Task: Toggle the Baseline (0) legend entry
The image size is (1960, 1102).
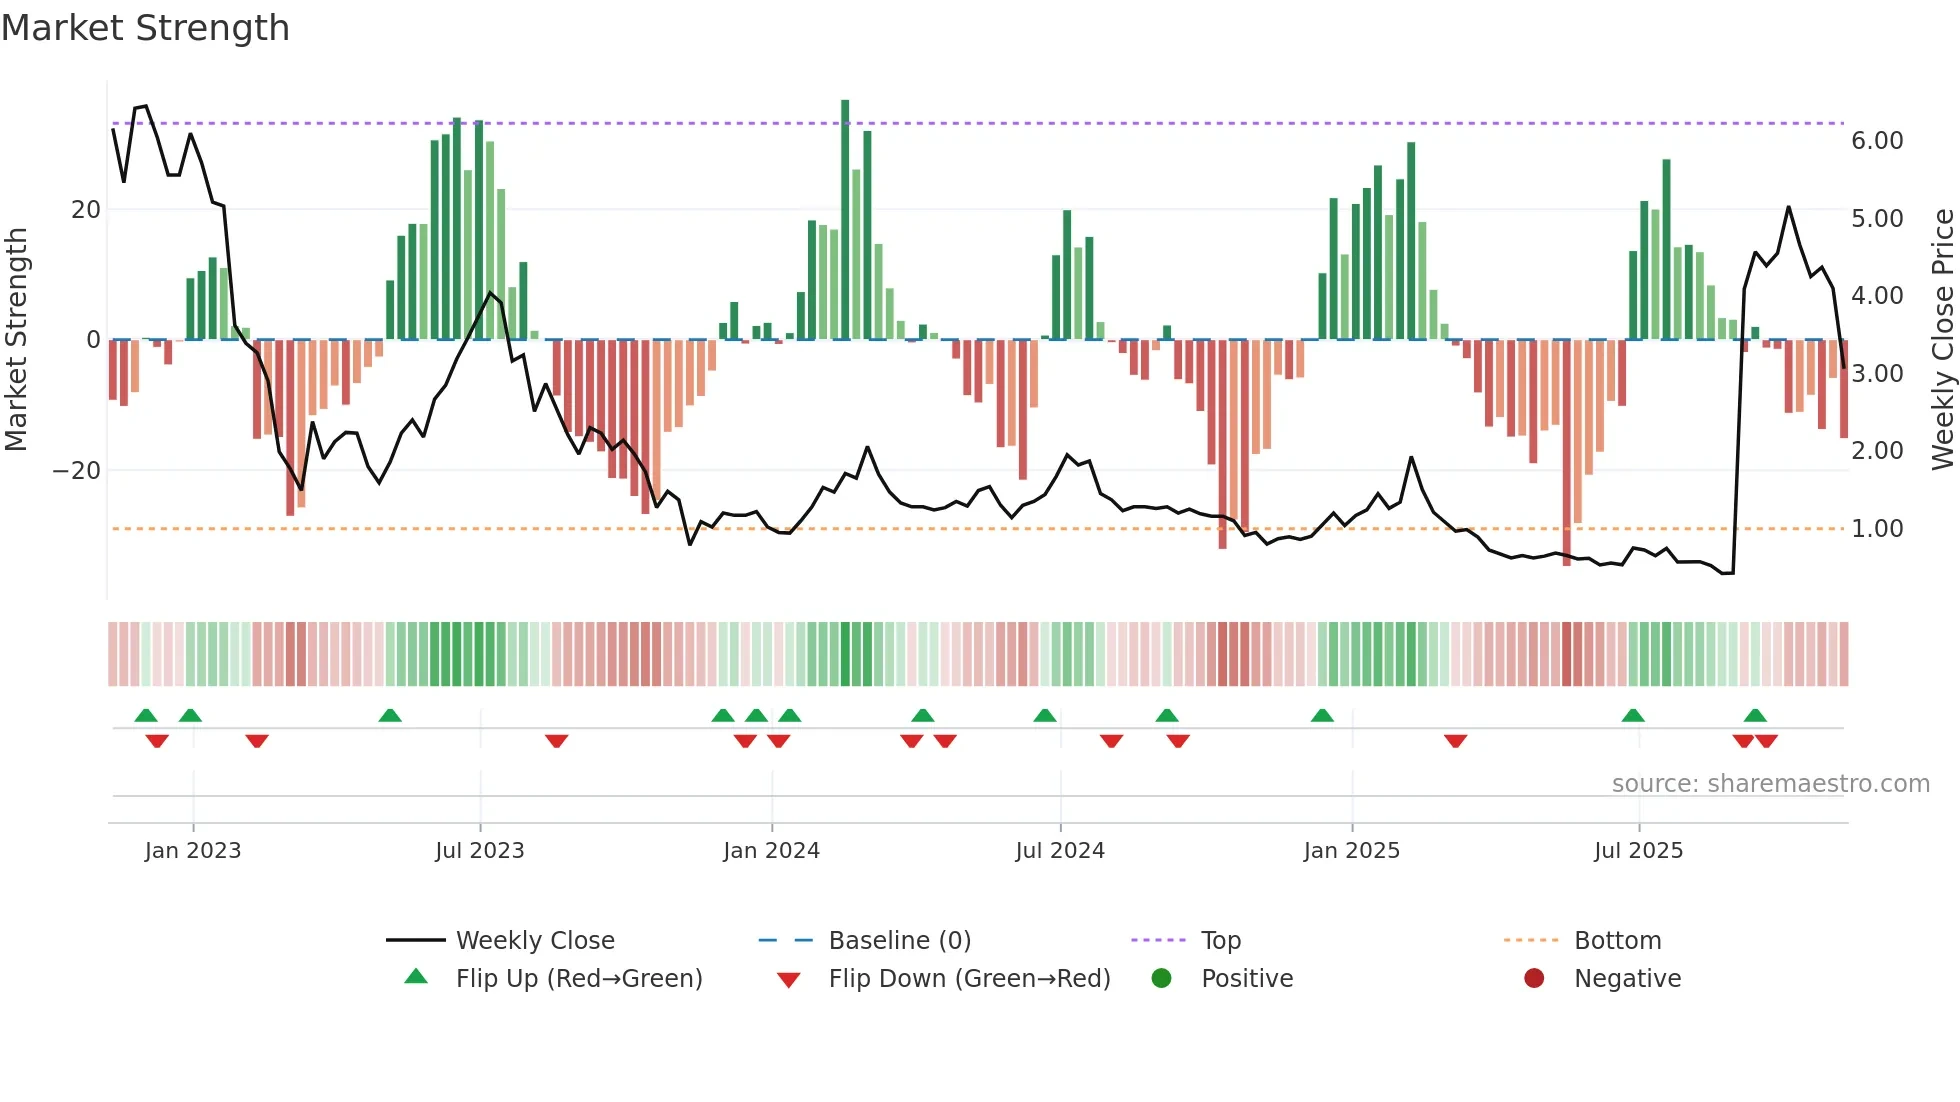Action: 865,940
